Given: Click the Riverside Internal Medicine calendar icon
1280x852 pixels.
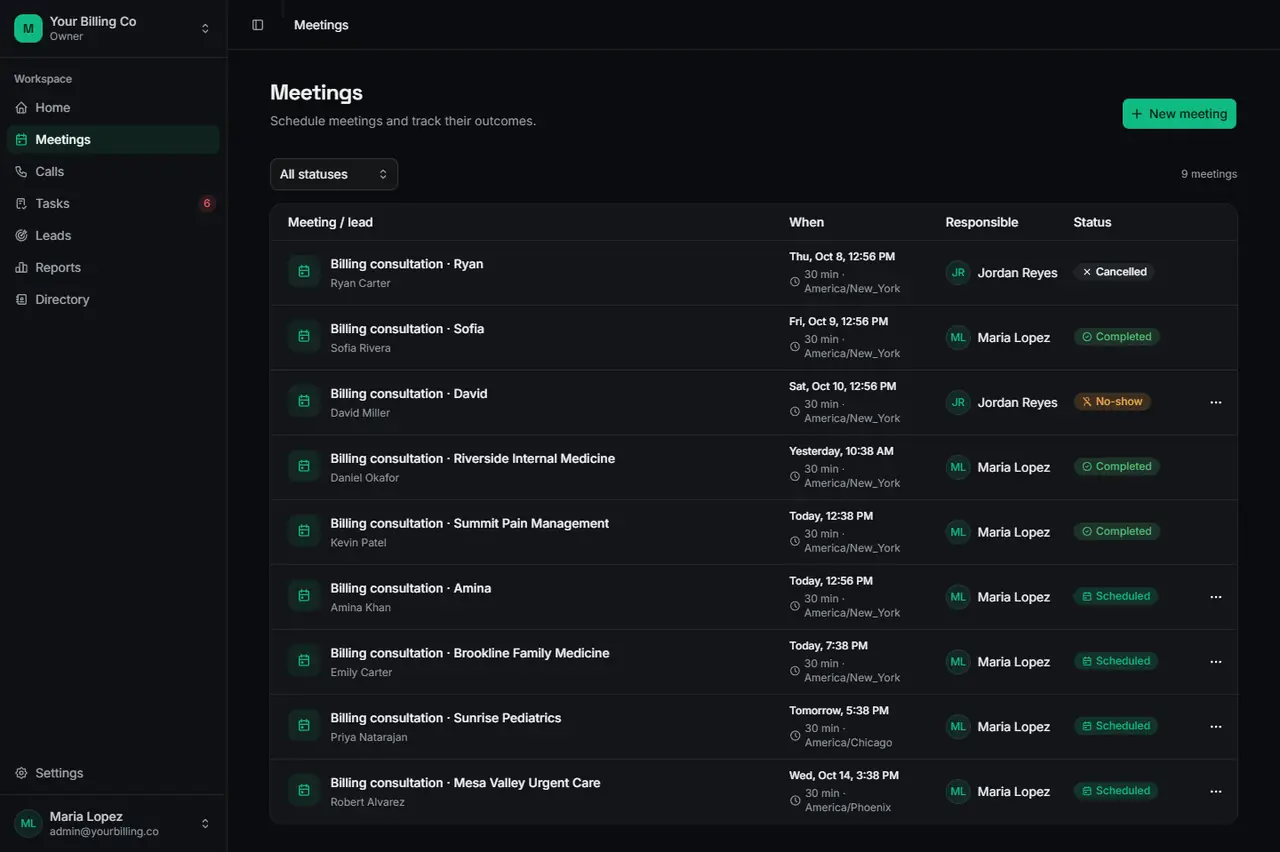Looking at the screenshot, I should 304,467.
